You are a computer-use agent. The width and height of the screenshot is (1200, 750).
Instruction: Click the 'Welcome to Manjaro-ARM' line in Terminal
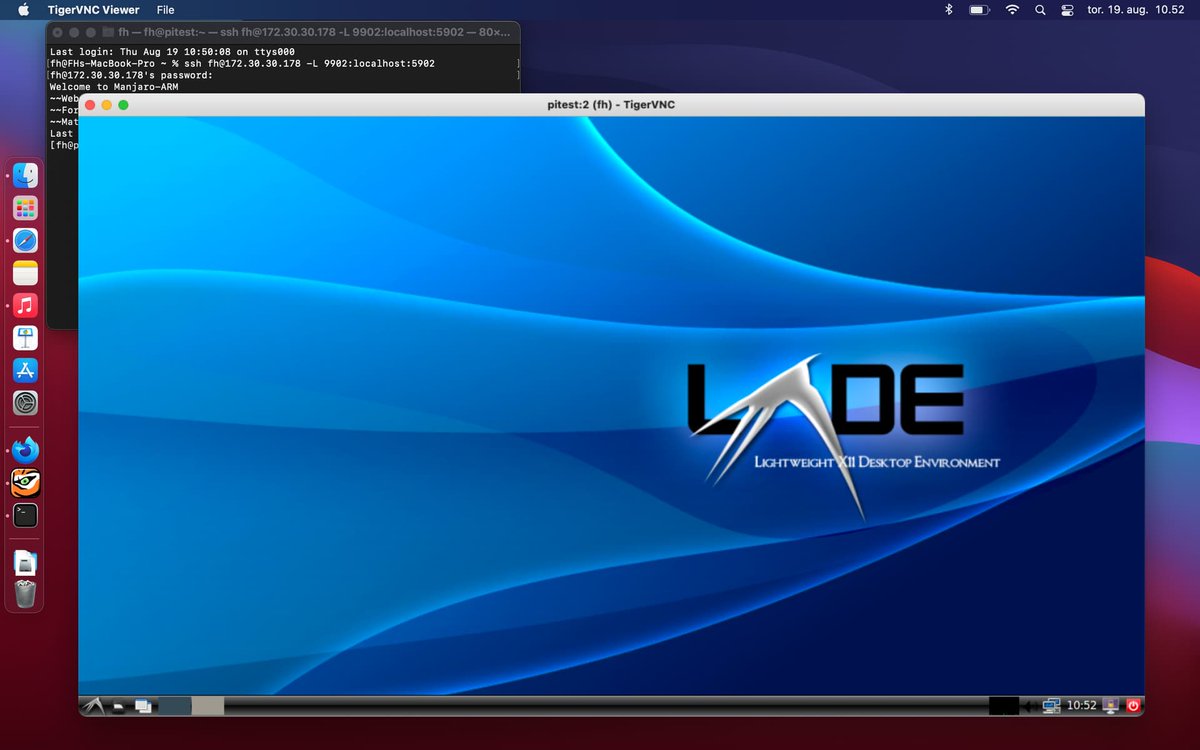114,87
